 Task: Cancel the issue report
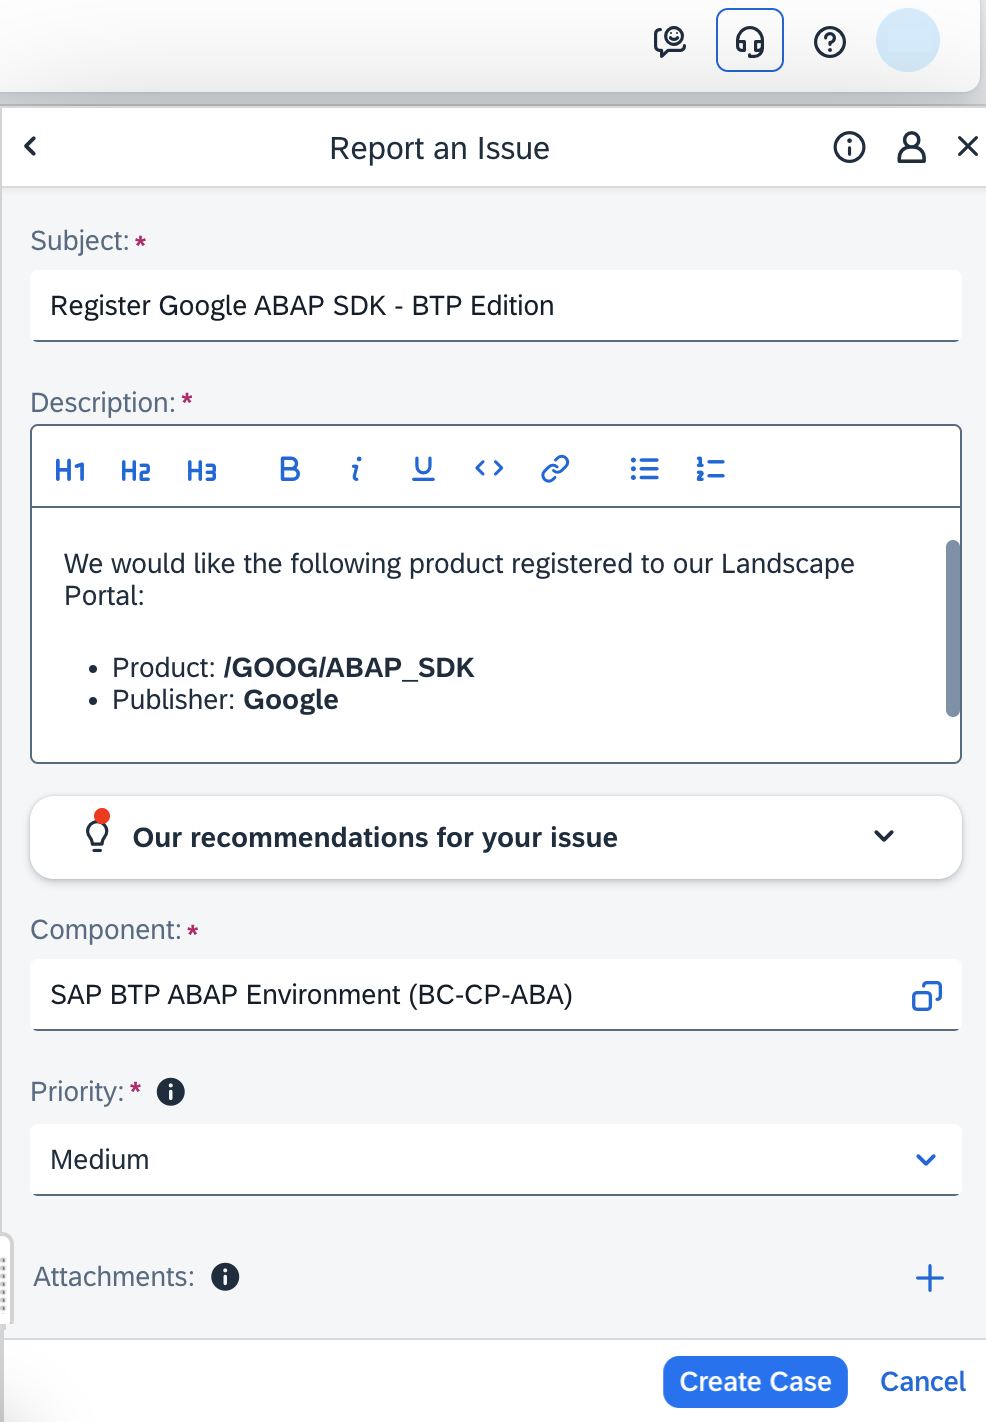921,1381
